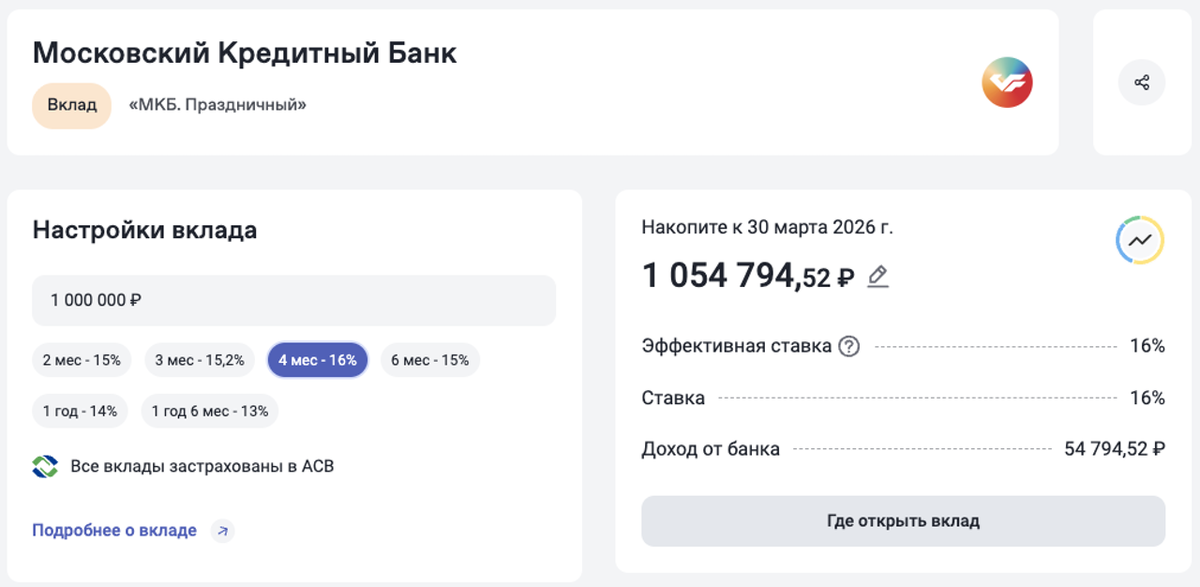Click the Вклад badge

pyautogui.click(x=71, y=105)
